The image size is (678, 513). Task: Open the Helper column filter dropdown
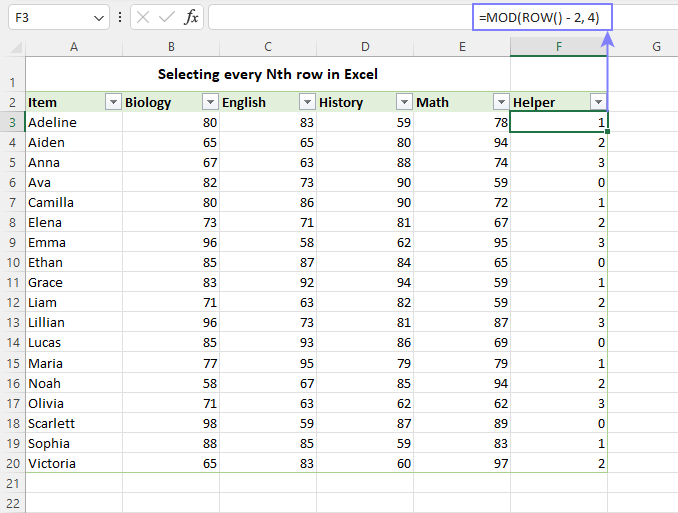(x=598, y=102)
